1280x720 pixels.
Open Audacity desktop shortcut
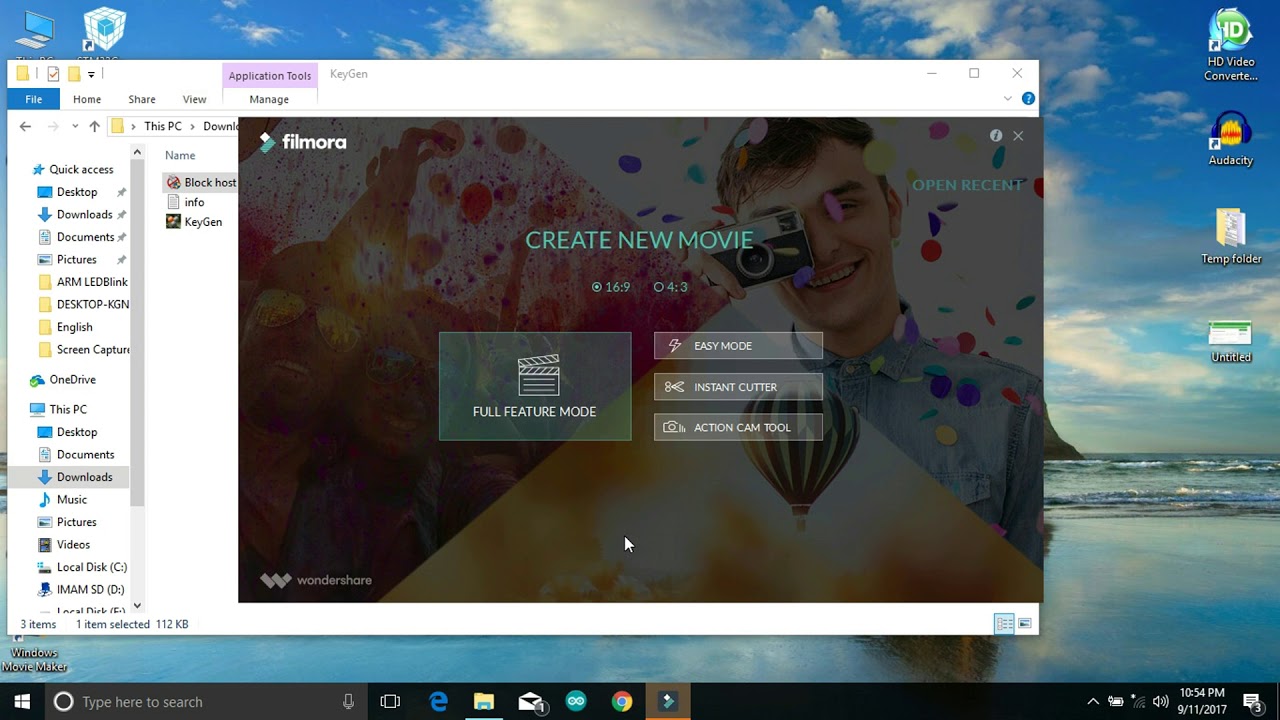[x=1230, y=140]
